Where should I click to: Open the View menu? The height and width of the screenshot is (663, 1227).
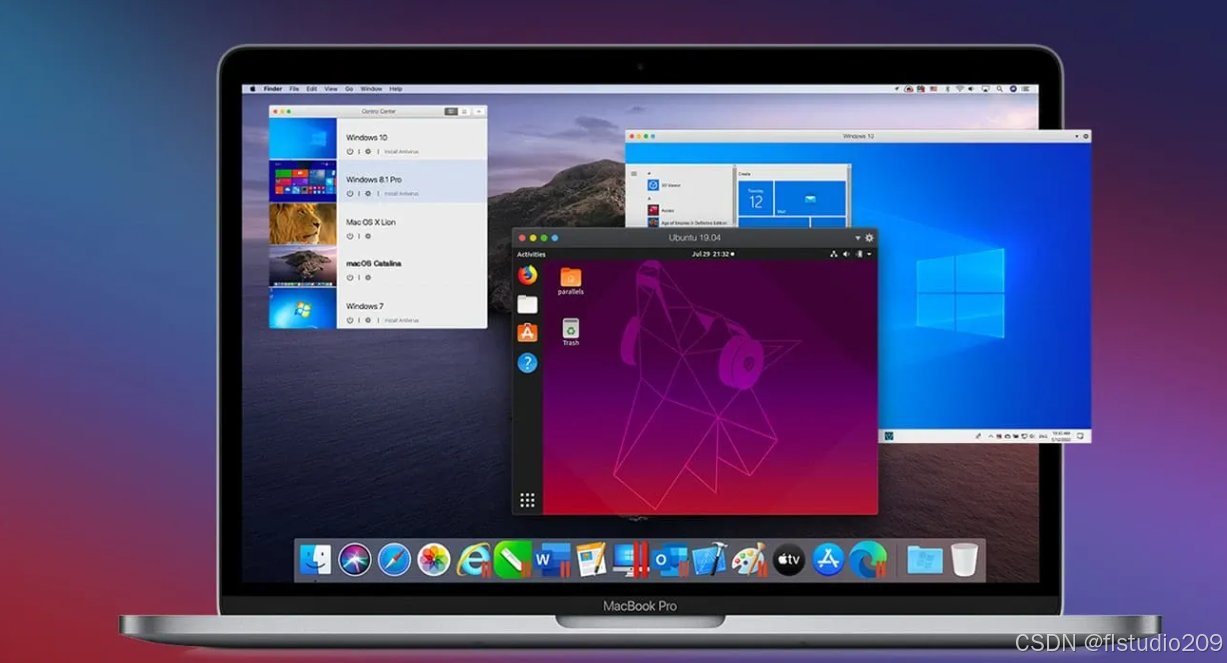pyautogui.click(x=331, y=89)
